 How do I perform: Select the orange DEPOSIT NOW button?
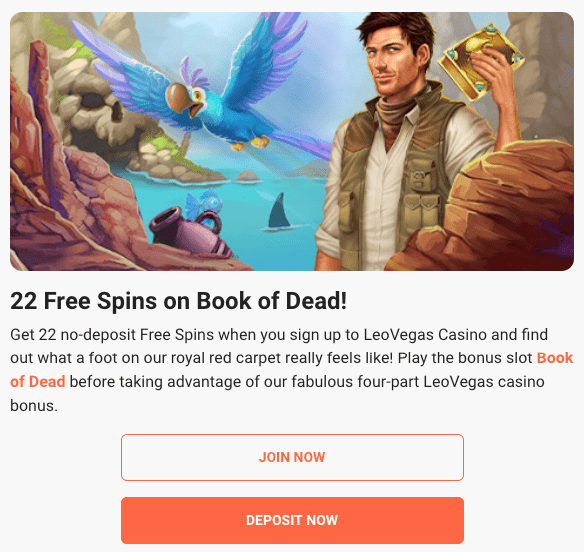(x=292, y=520)
